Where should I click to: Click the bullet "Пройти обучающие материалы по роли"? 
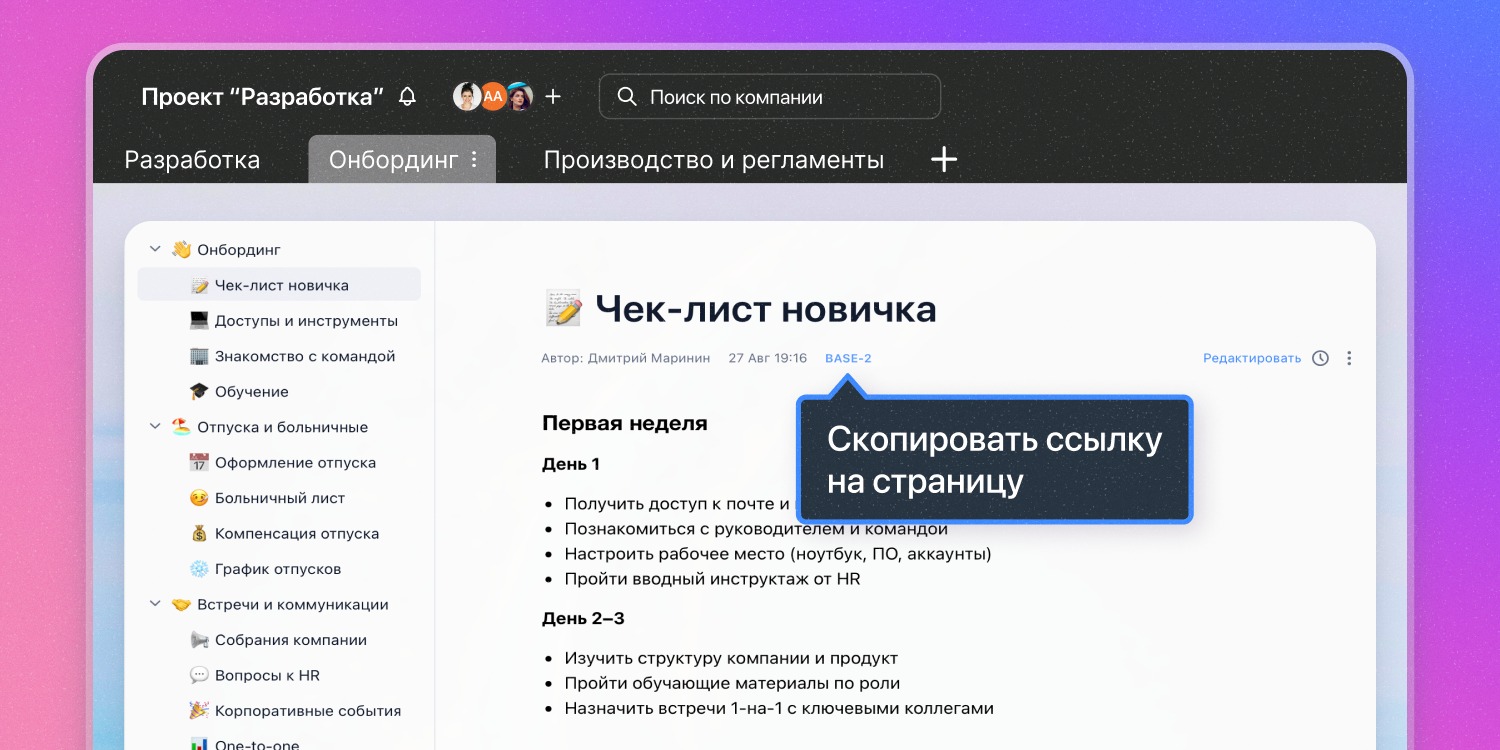coord(732,683)
